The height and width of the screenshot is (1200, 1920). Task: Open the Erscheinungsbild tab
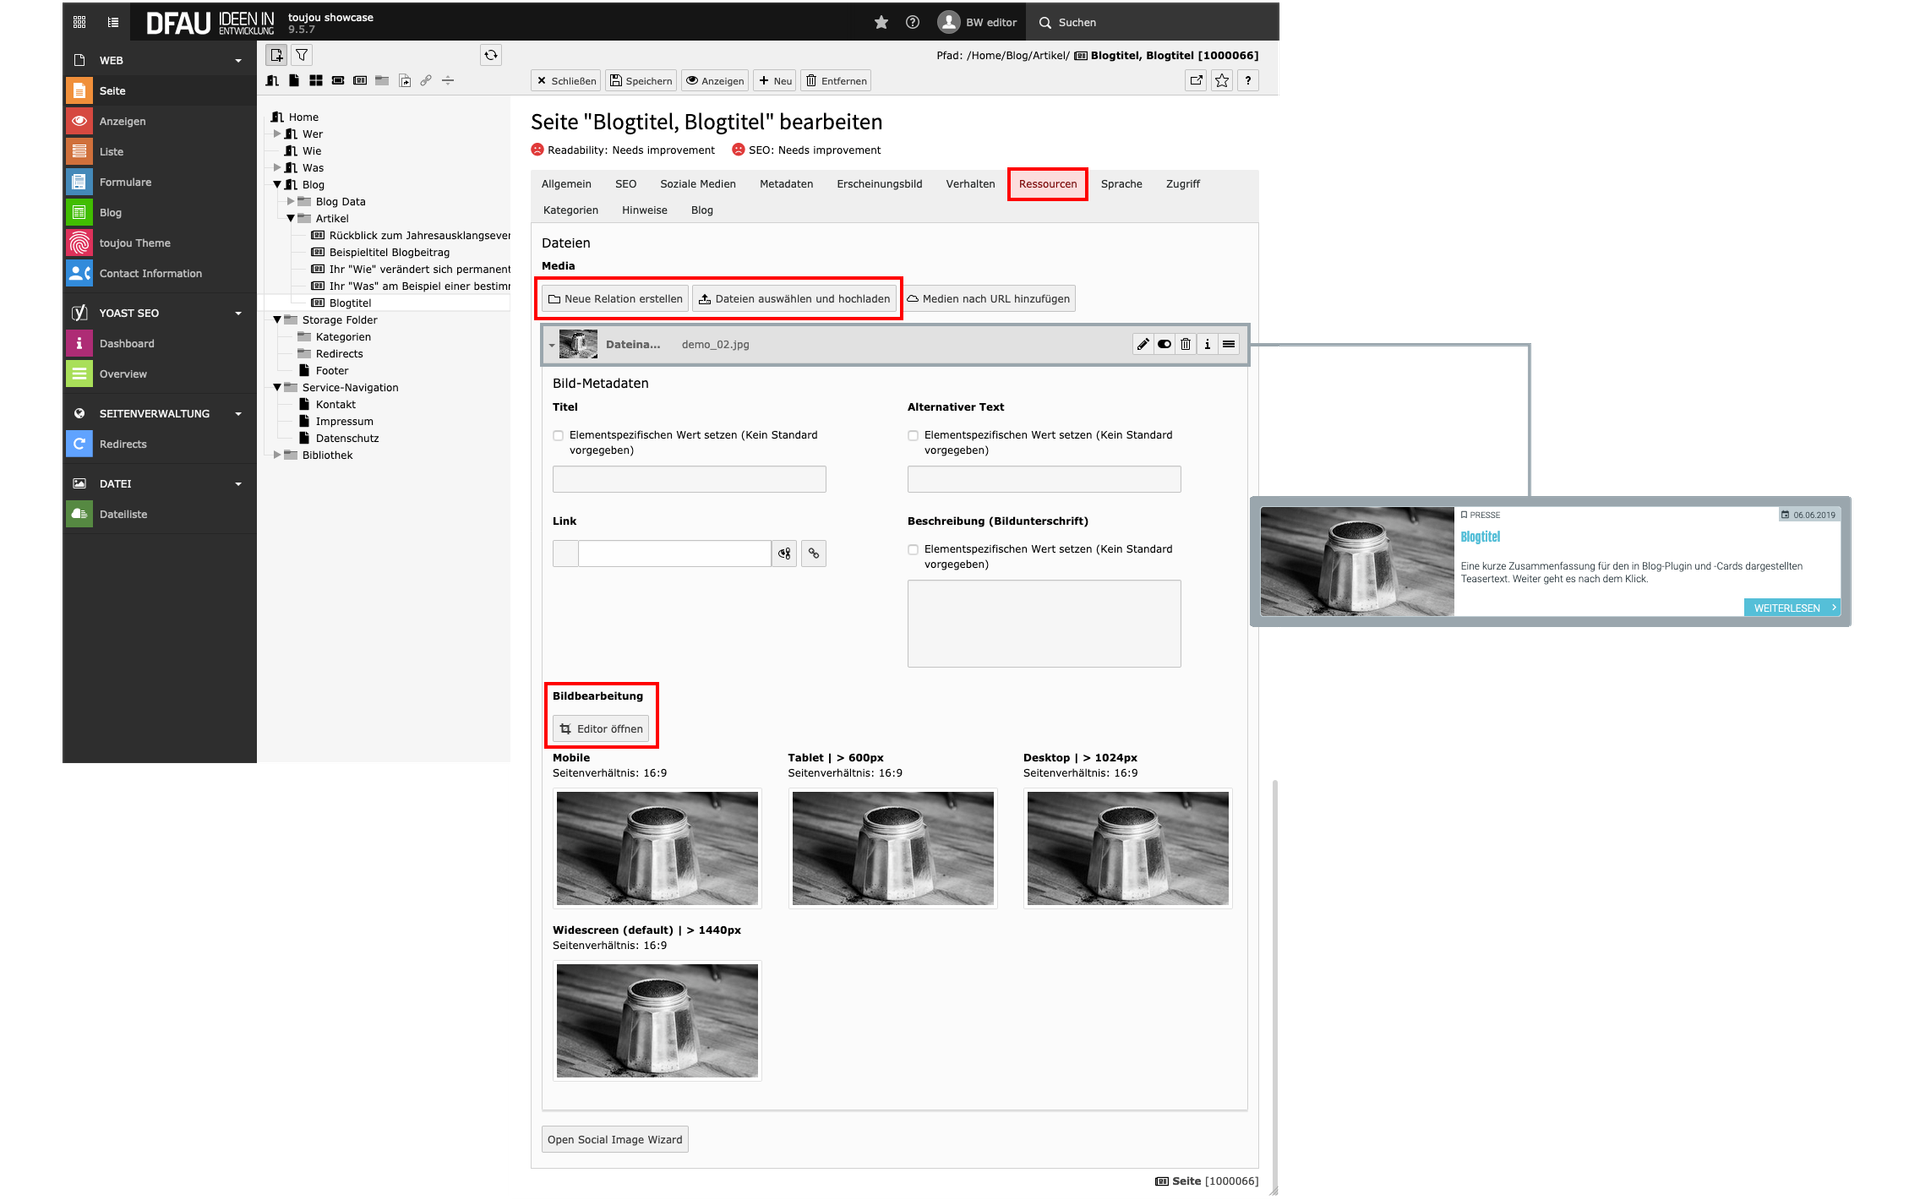879,184
